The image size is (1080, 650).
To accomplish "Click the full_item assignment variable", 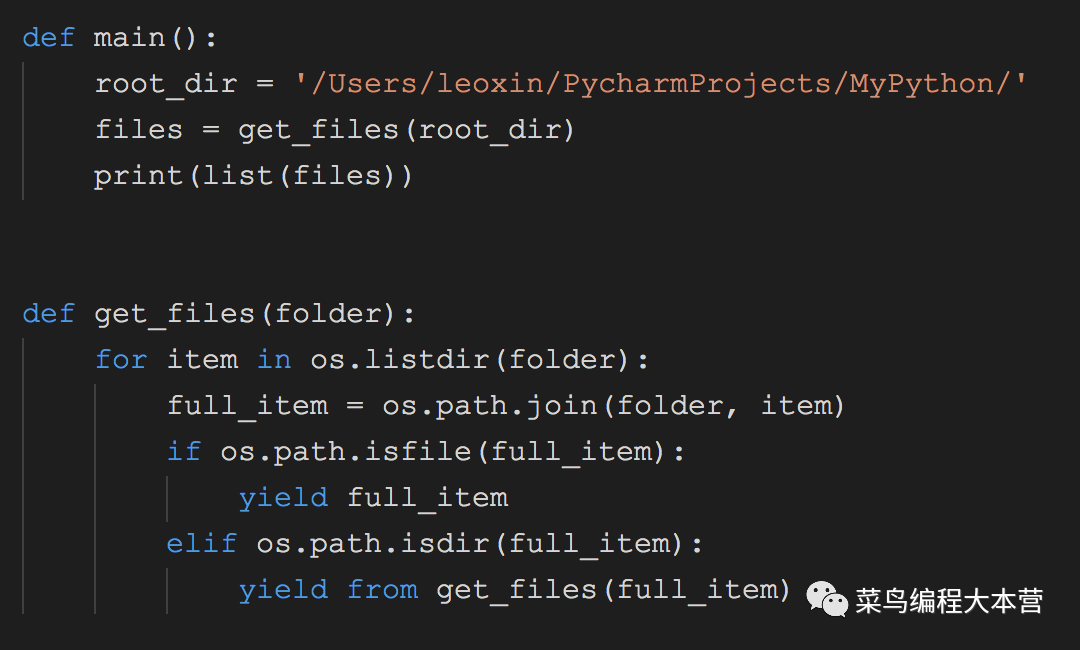I will tap(248, 406).
